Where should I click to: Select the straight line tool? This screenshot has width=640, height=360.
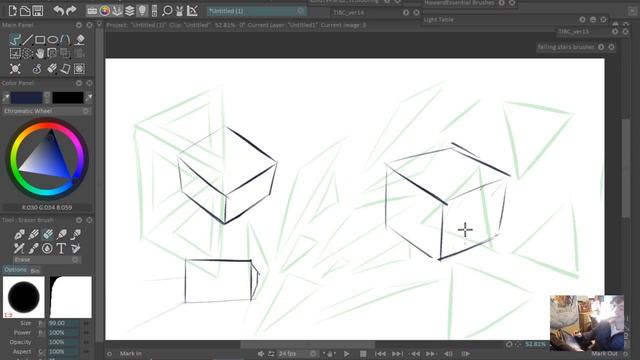(27, 40)
